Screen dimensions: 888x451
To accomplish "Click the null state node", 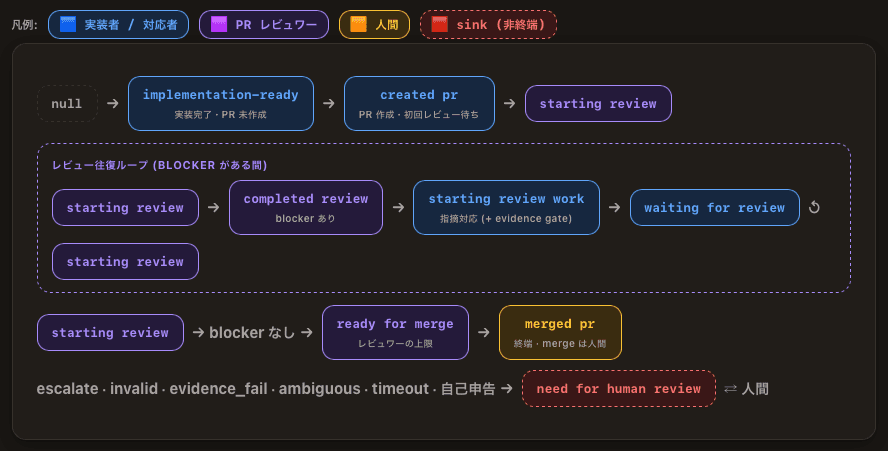I will (x=67, y=104).
